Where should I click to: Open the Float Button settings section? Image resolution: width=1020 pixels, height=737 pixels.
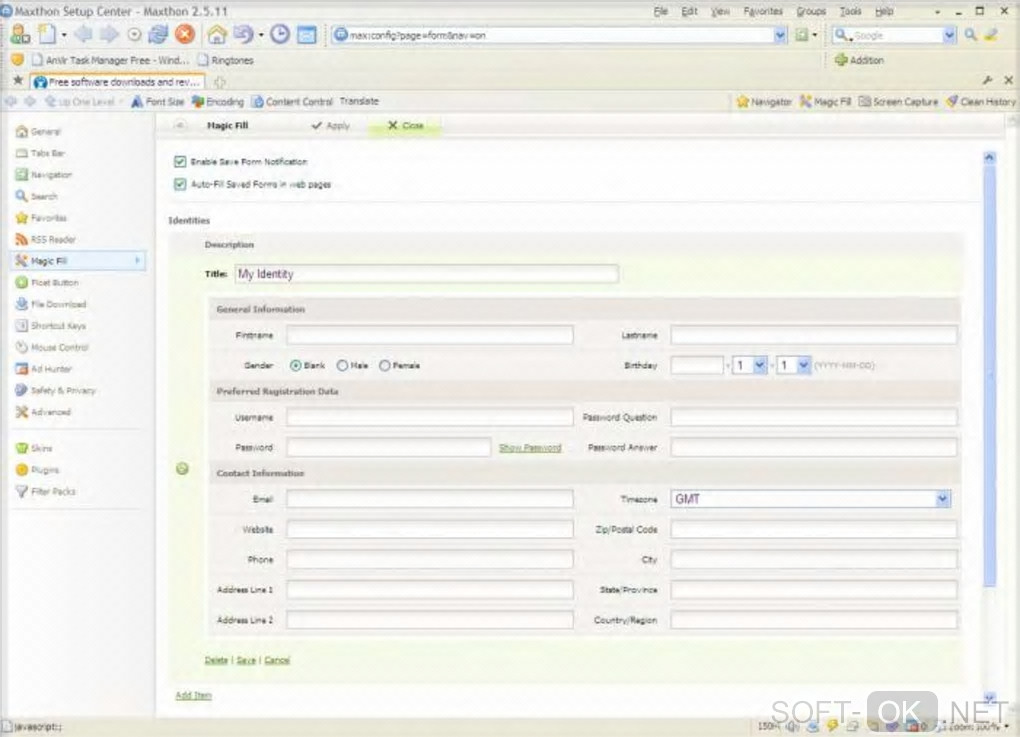click(47, 282)
